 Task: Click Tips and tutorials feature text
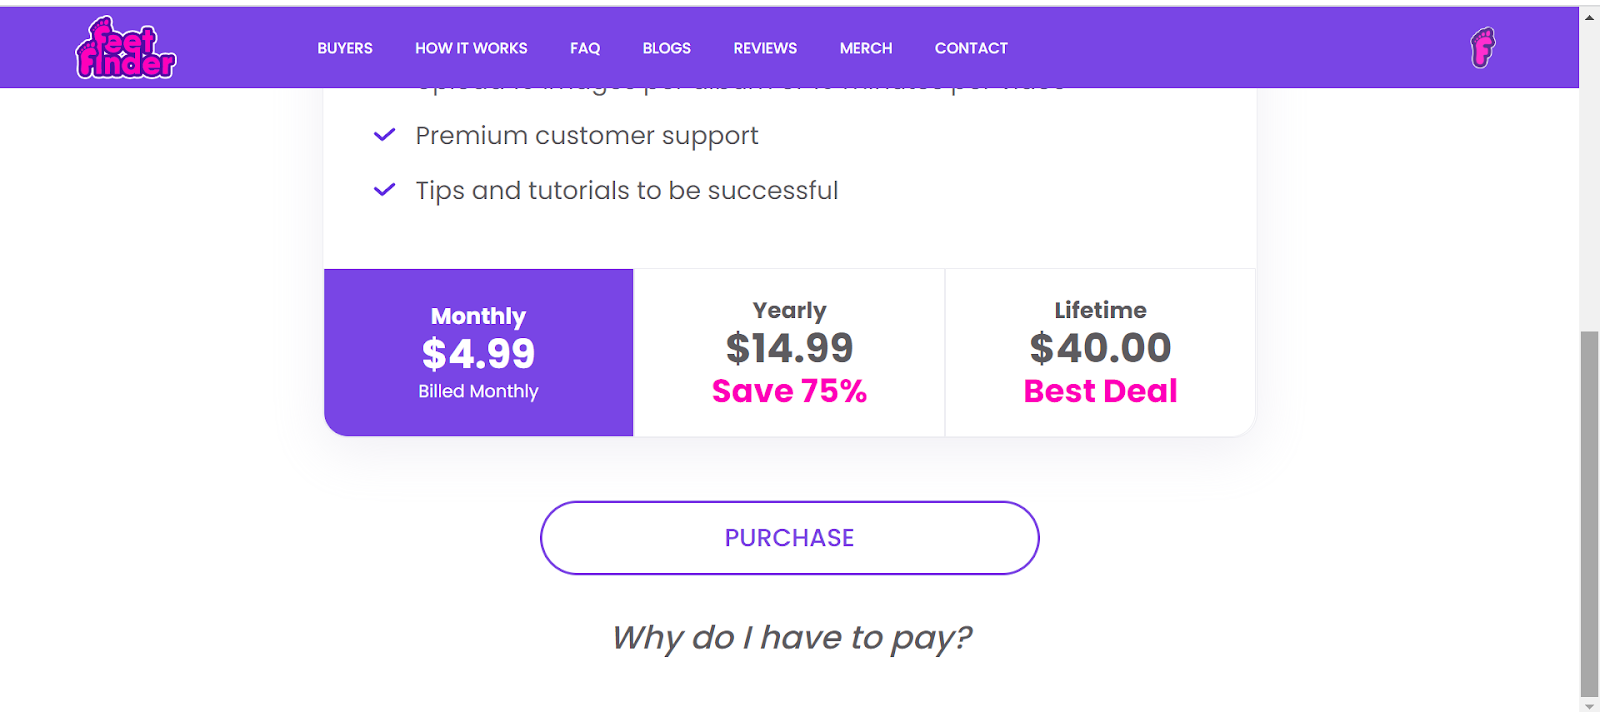627,190
